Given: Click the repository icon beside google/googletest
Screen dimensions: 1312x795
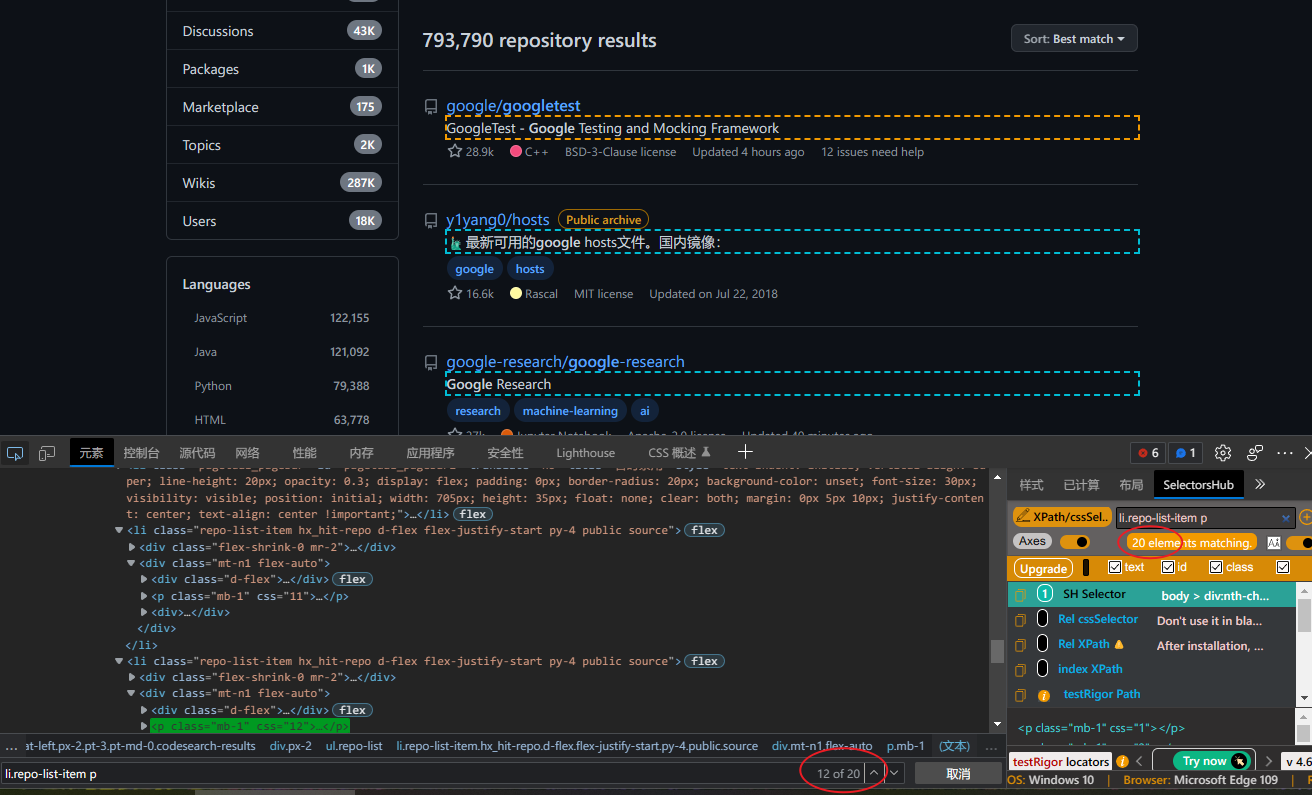Looking at the screenshot, I should (x=431, y=106).
